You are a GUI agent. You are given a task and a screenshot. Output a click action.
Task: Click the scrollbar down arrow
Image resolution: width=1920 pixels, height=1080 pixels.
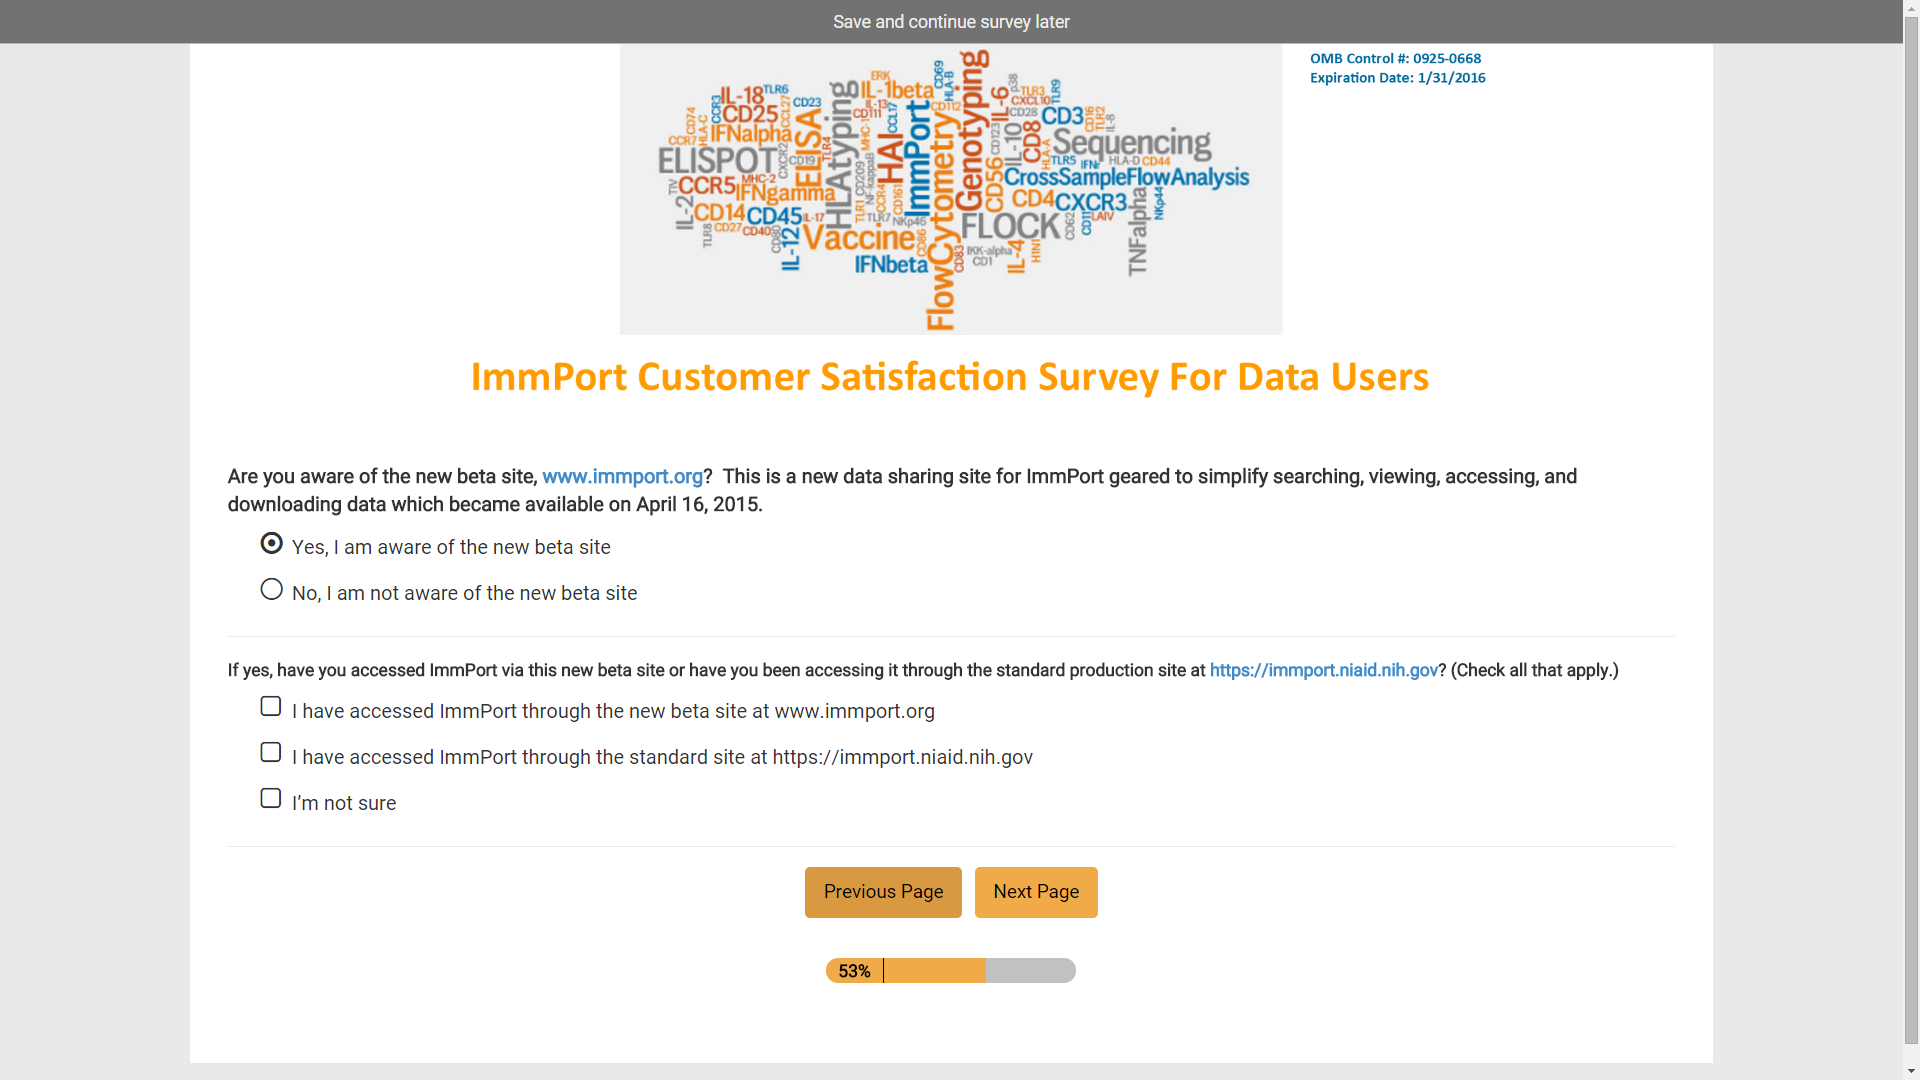[x=1911, y=1071]
